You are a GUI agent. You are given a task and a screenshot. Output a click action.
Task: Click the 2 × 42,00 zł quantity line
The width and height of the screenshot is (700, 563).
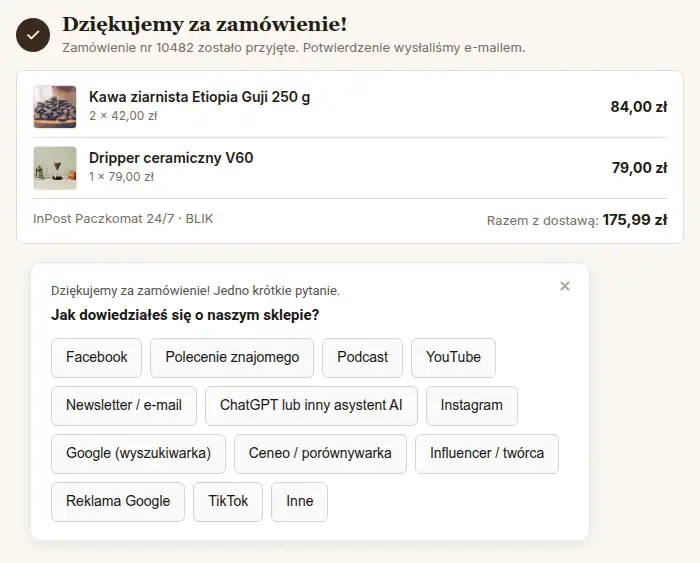(123, 116)
